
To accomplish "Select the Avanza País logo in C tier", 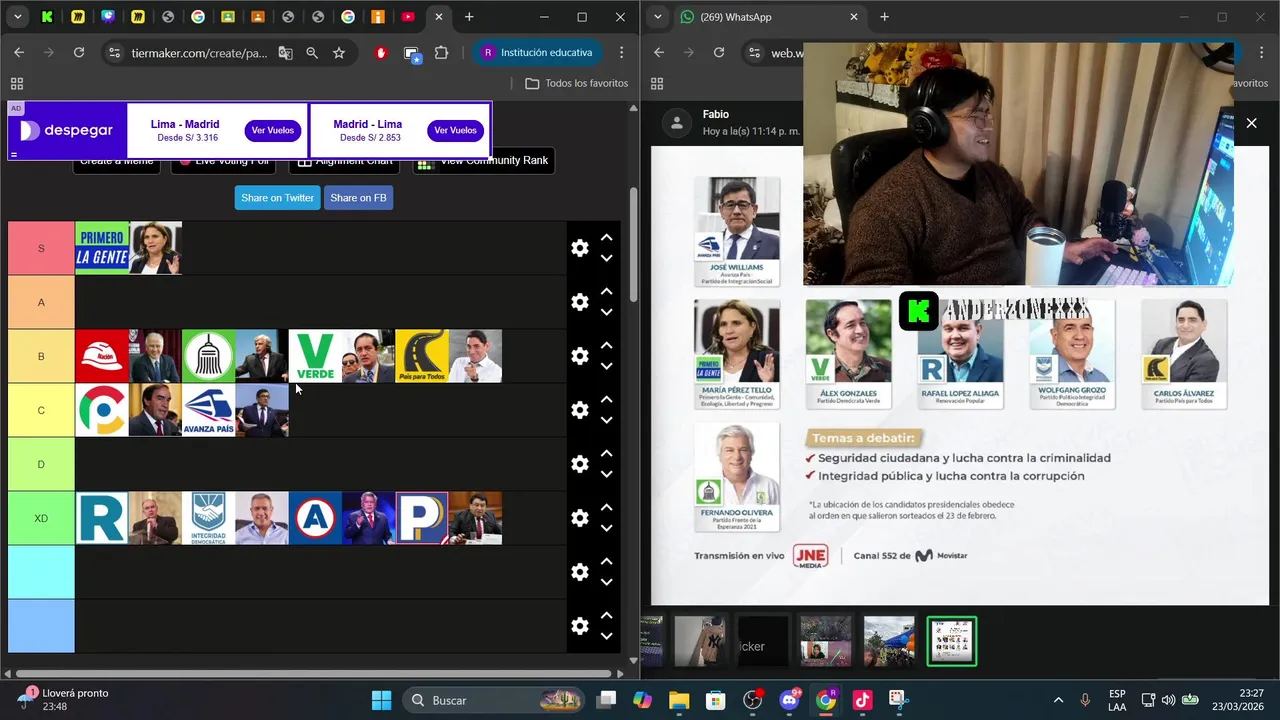I will click(208, 410).
